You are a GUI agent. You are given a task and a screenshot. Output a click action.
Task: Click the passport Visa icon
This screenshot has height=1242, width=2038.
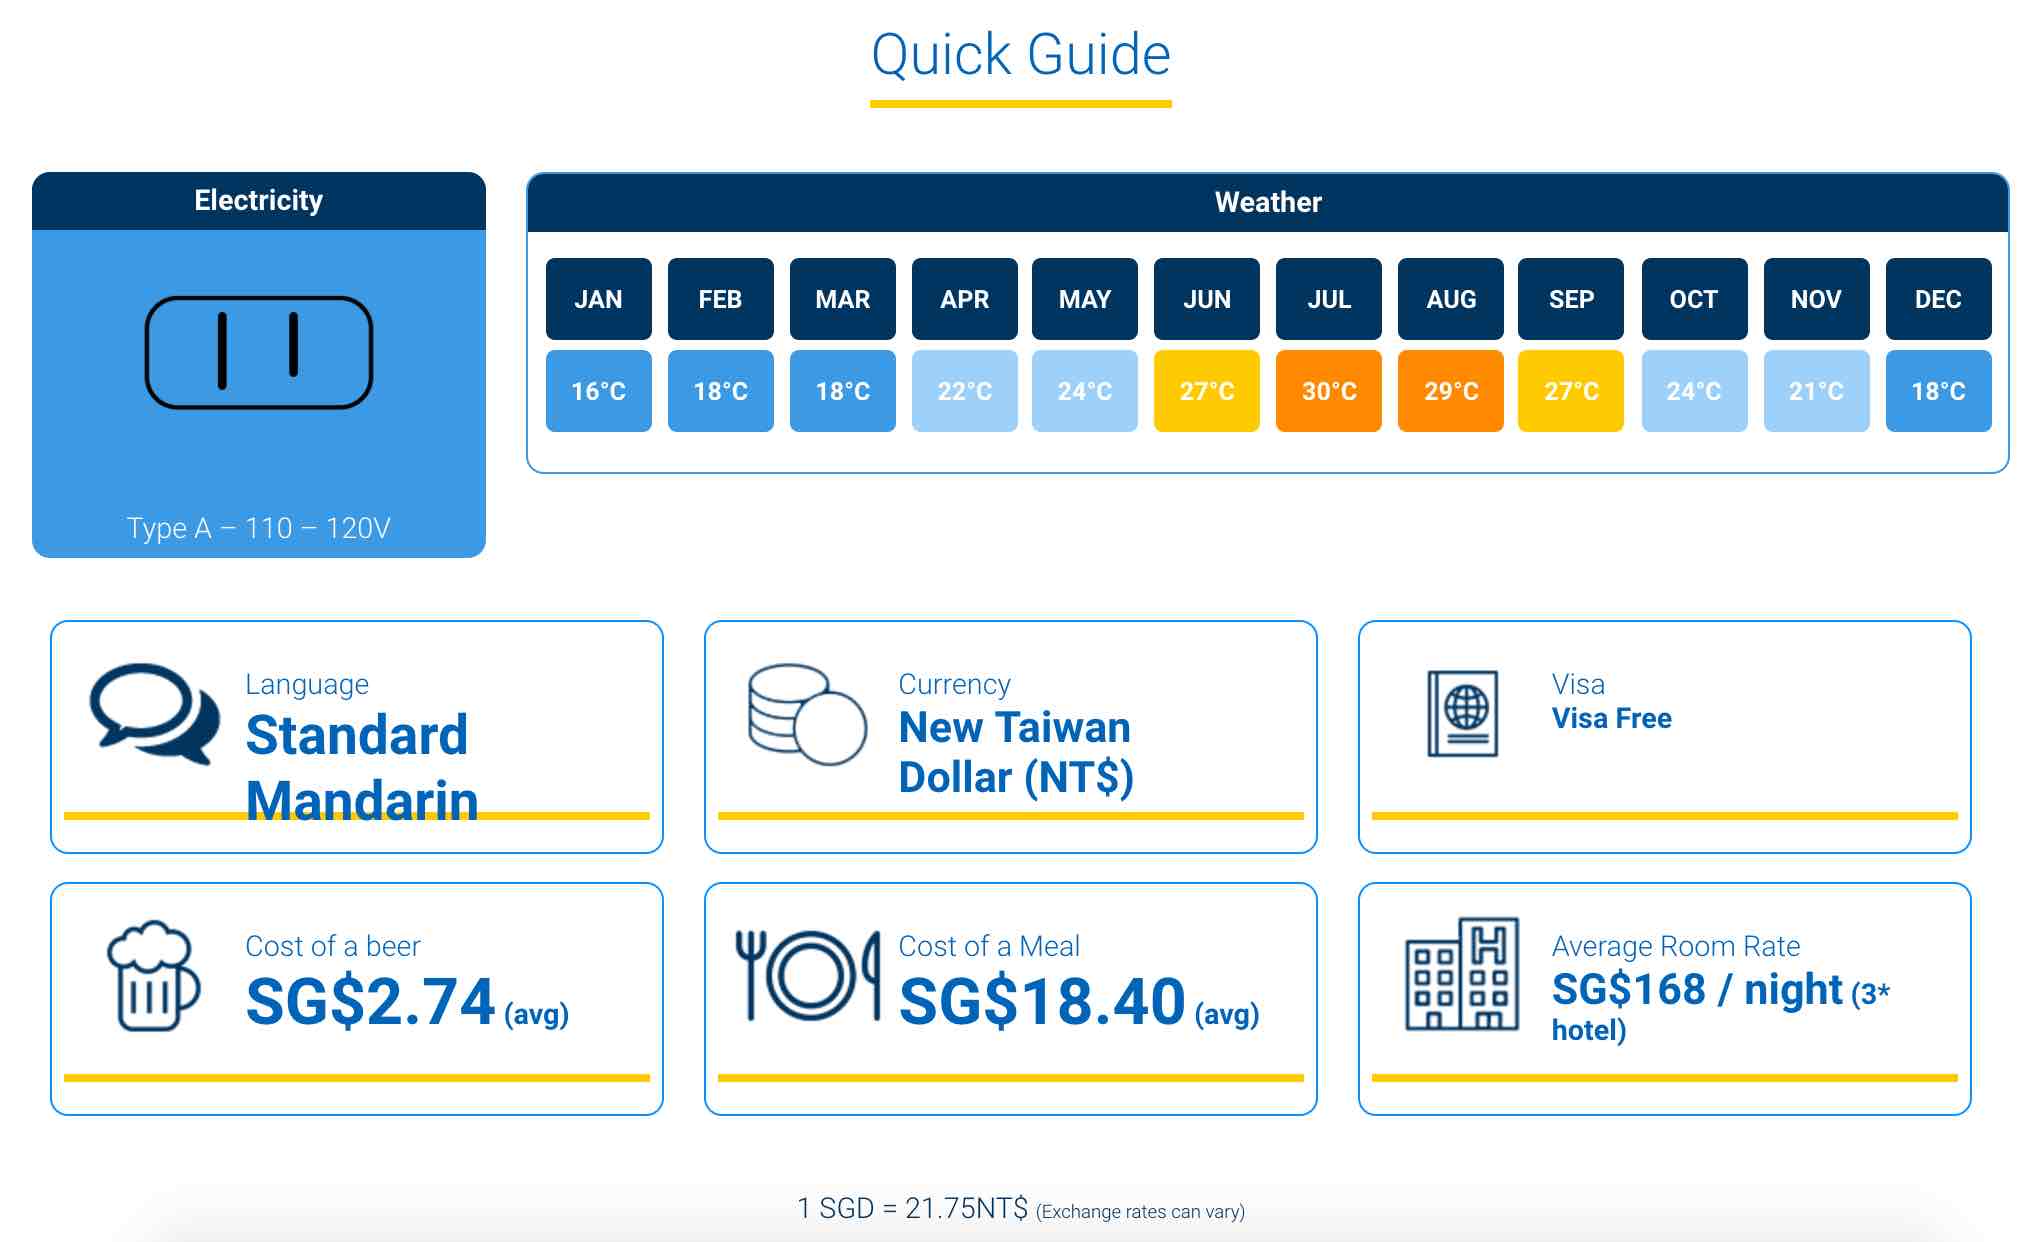[1462, 713]
